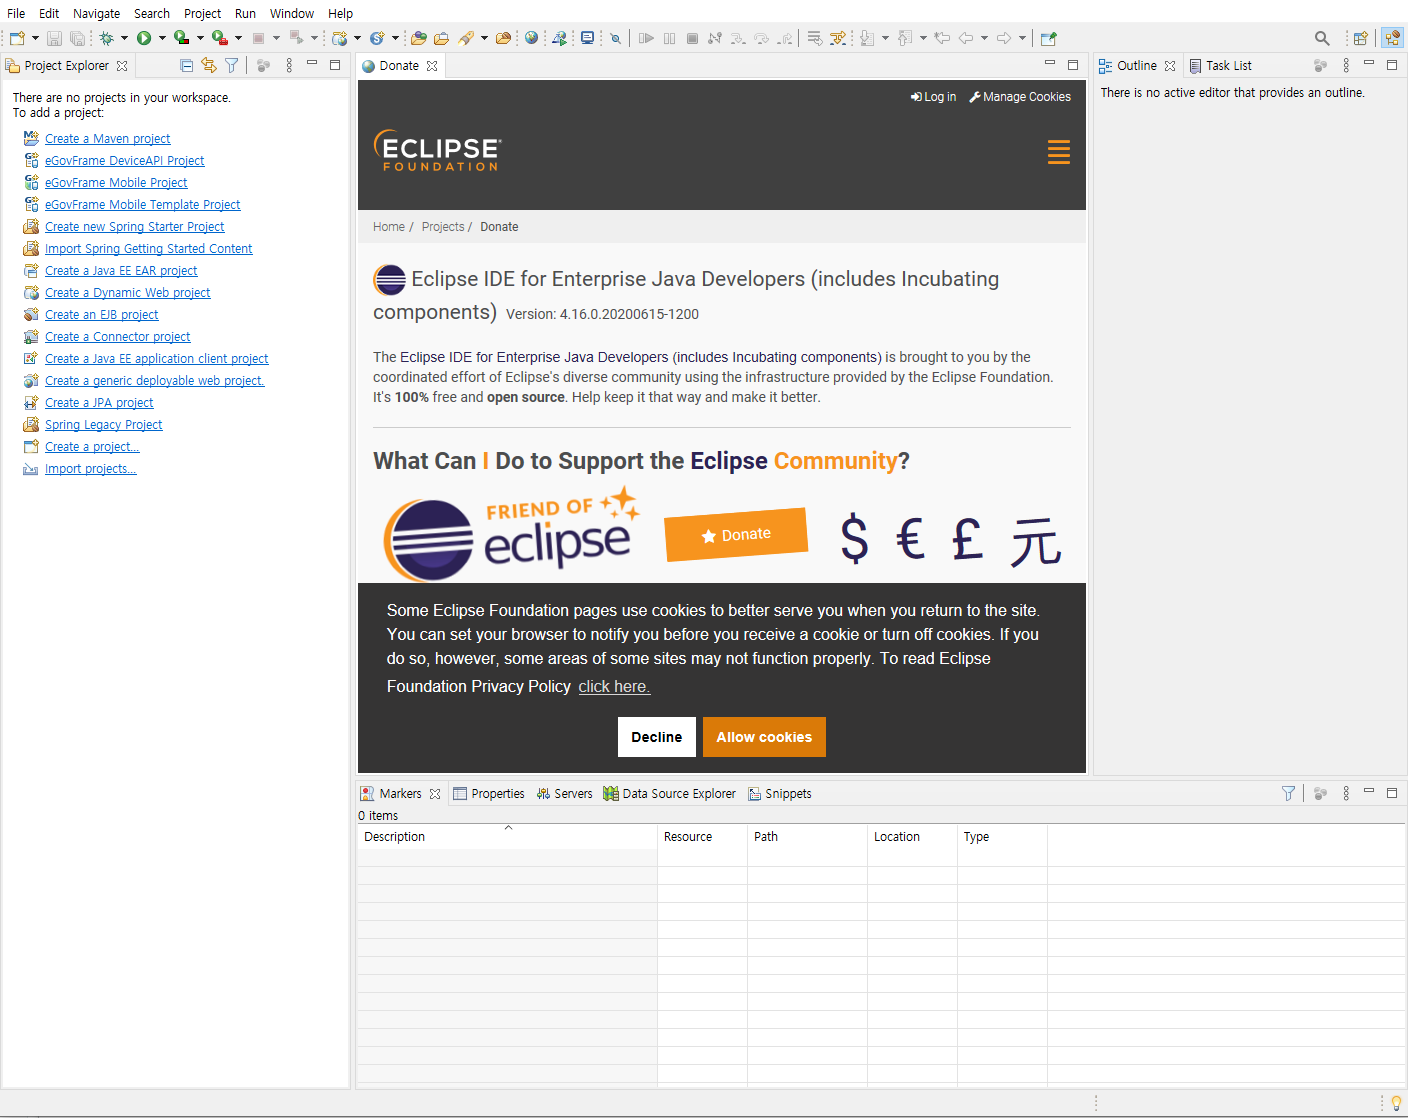Click the Open Task folder icon
The height and width of the screenshot is (1118, 1408).
441,38
